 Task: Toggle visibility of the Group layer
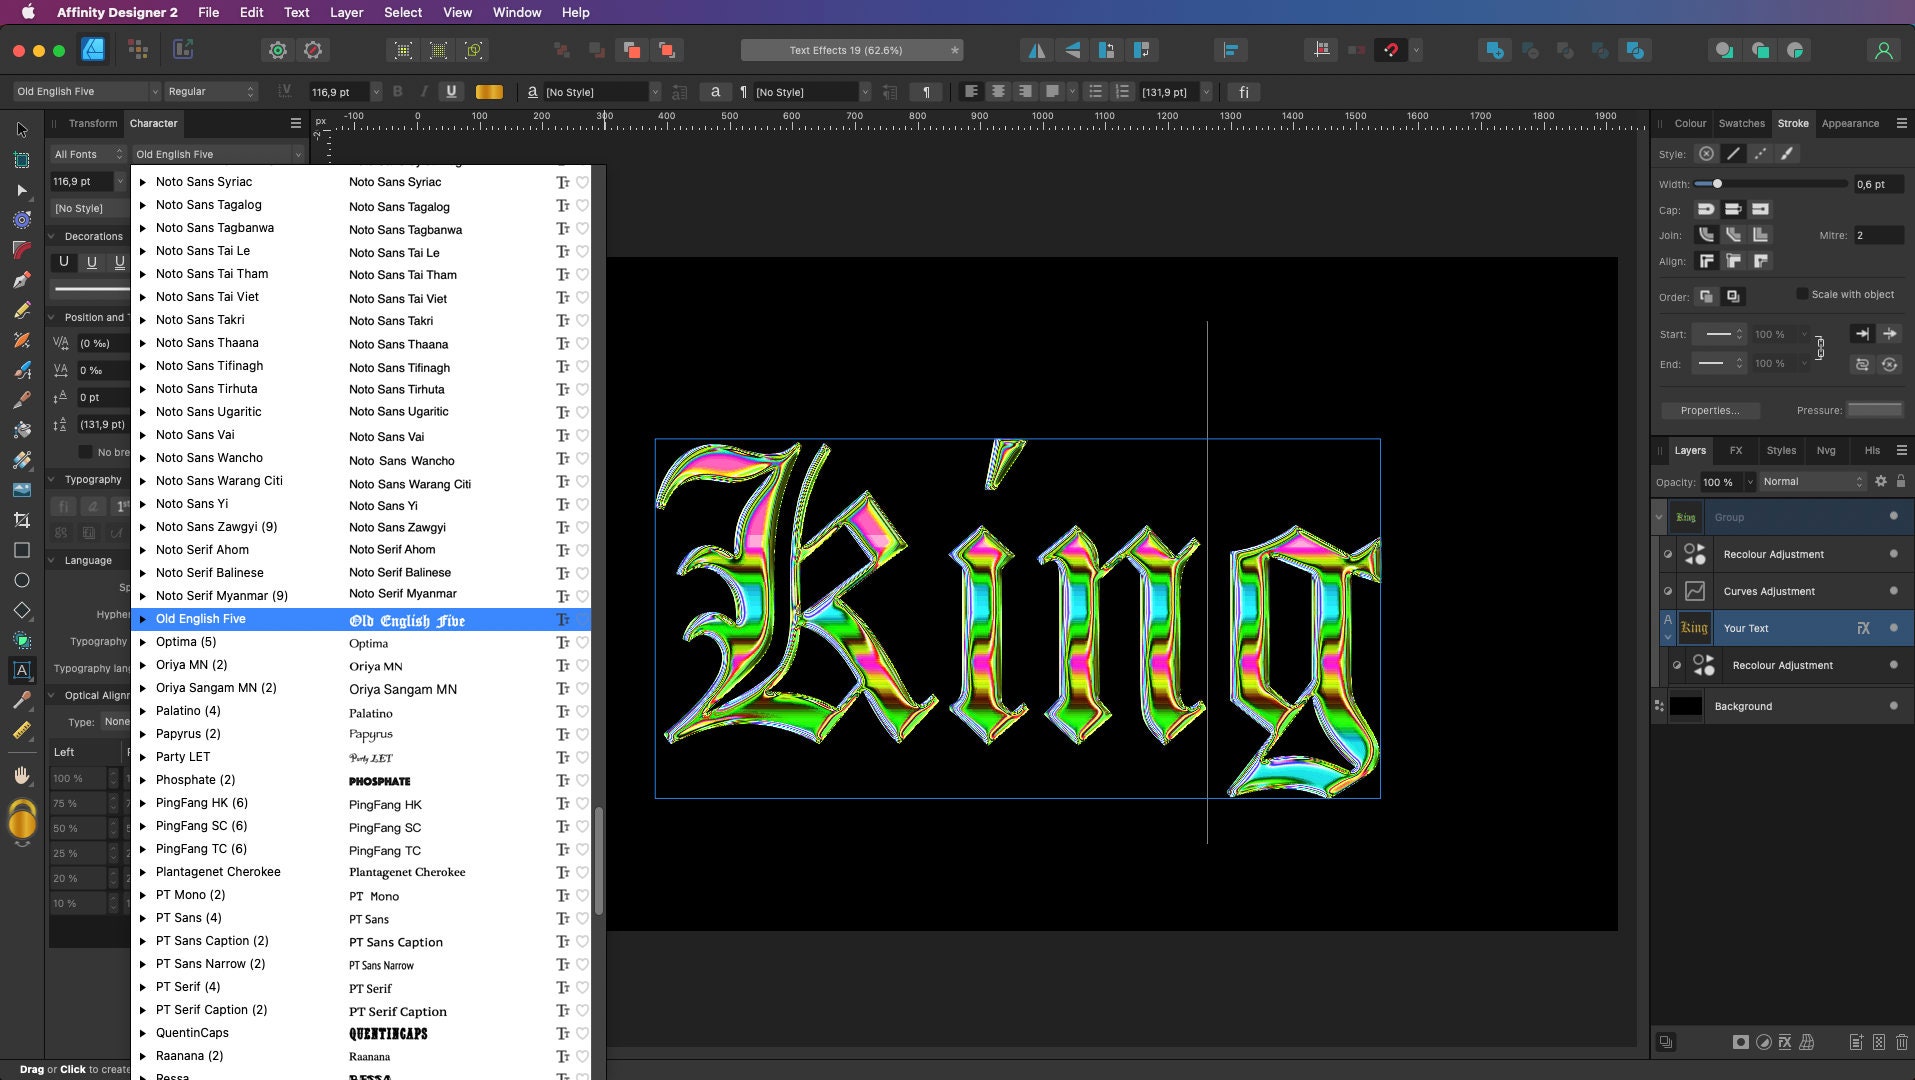tap(1893, 517)
